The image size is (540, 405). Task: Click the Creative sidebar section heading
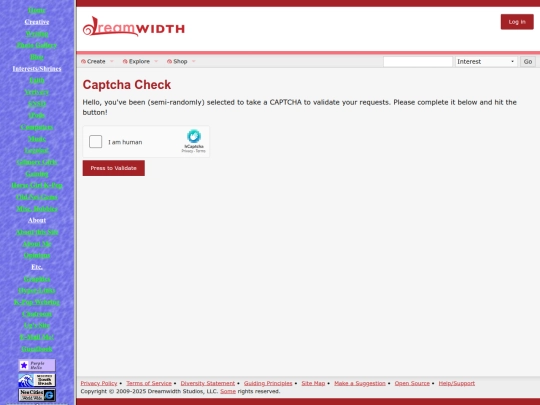tap(37, 22)
